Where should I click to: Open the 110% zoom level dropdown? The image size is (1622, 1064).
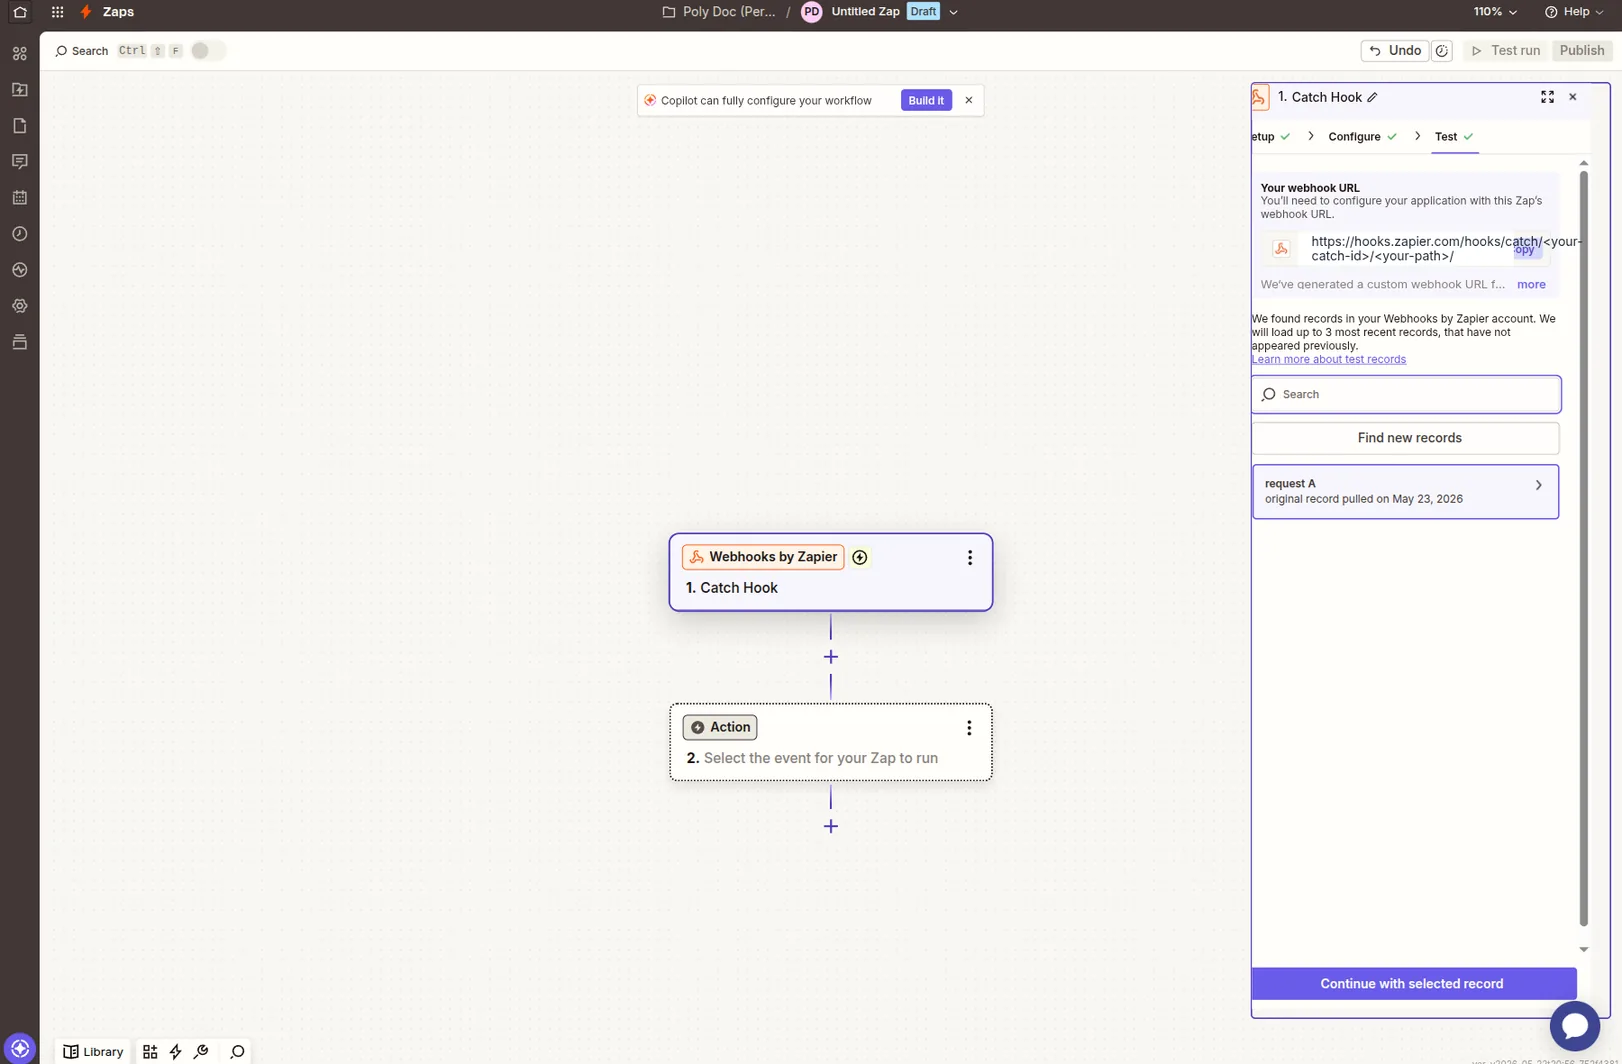point(1495,12)
